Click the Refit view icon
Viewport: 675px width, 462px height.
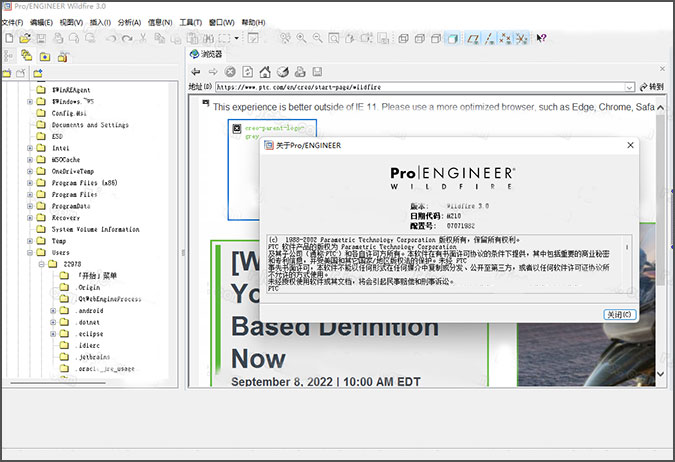tap(334, 38)
